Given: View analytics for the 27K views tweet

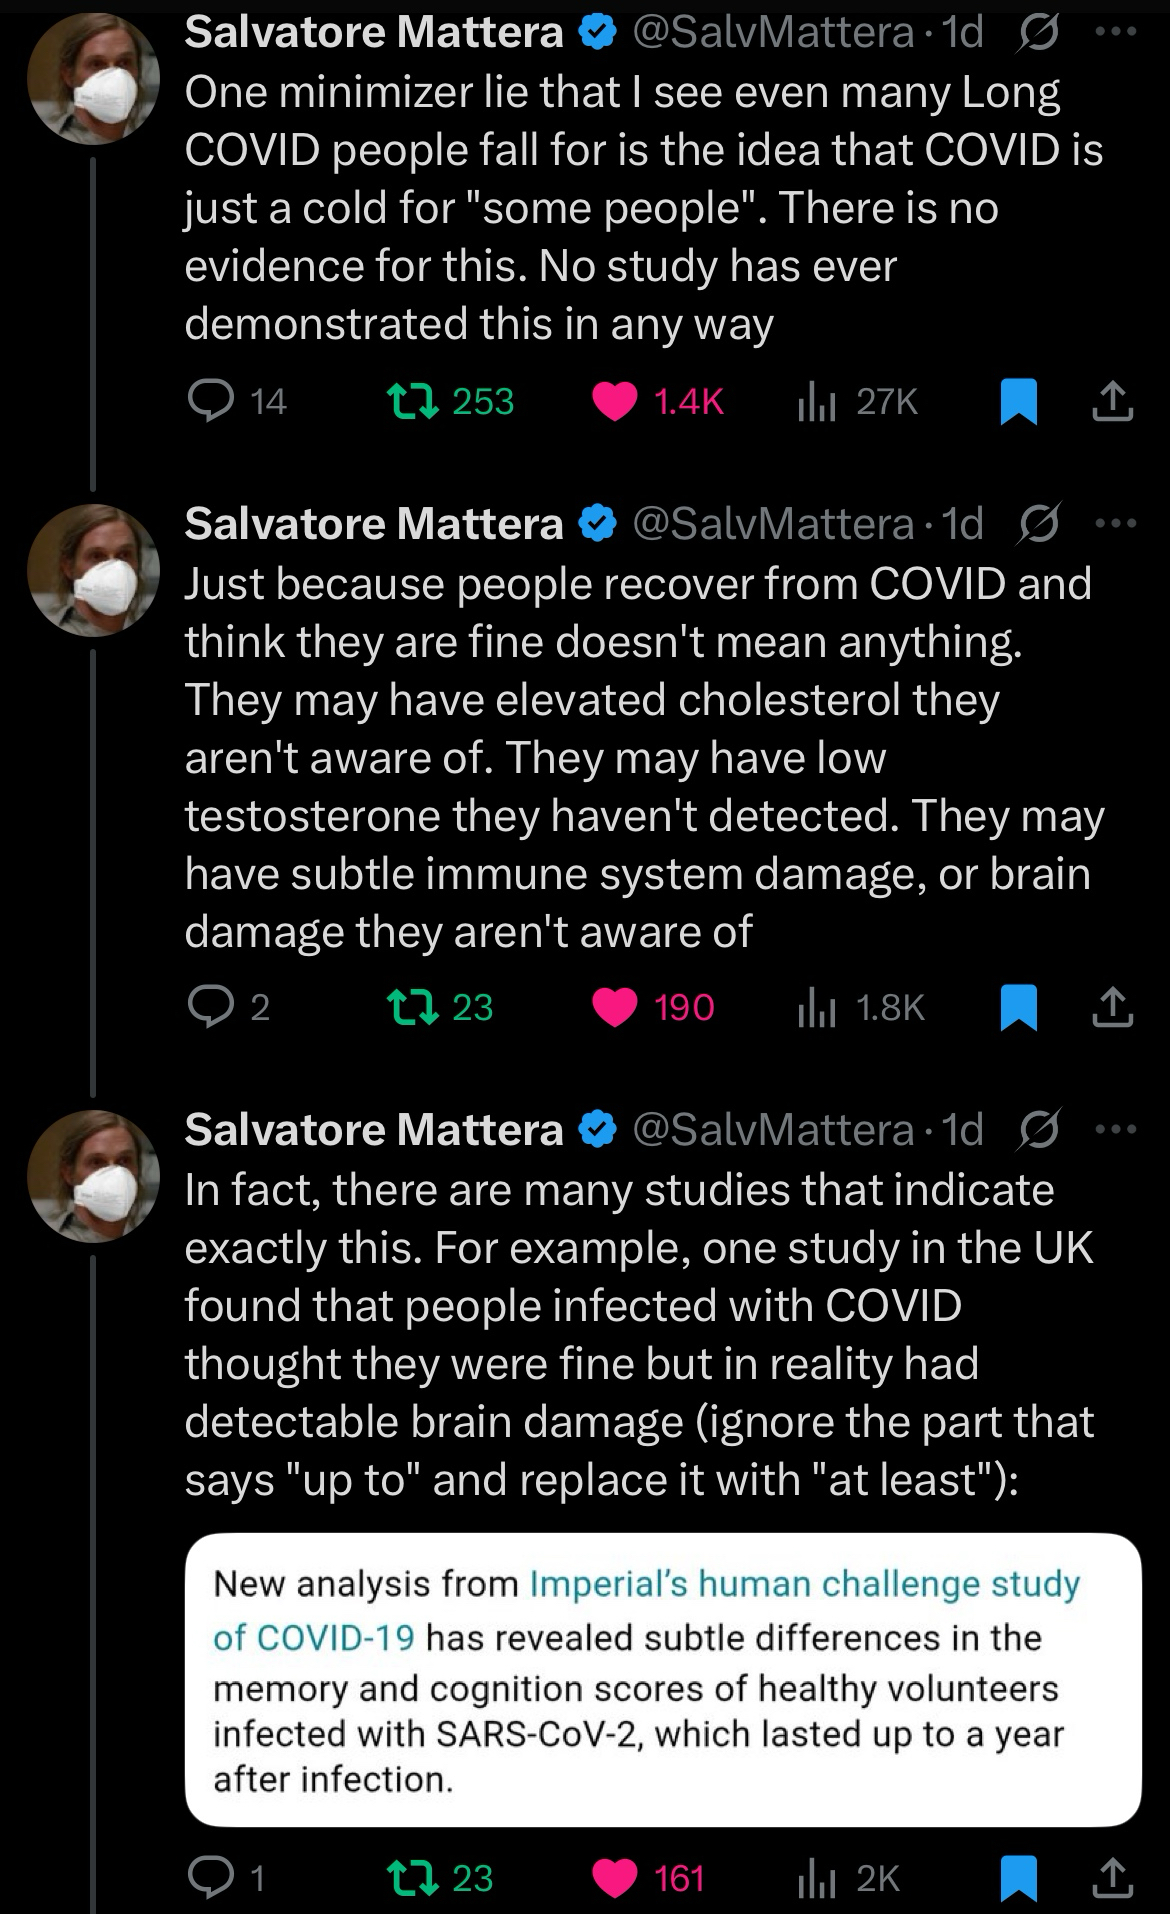Looking at the screenshot, I should [x=816, y=402].
